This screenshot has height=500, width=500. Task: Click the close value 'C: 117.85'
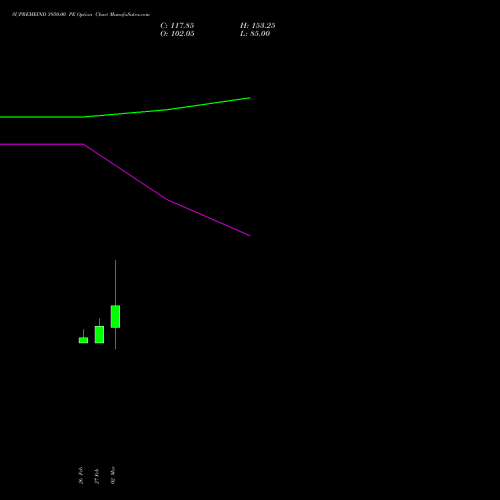tap(177, 26)
